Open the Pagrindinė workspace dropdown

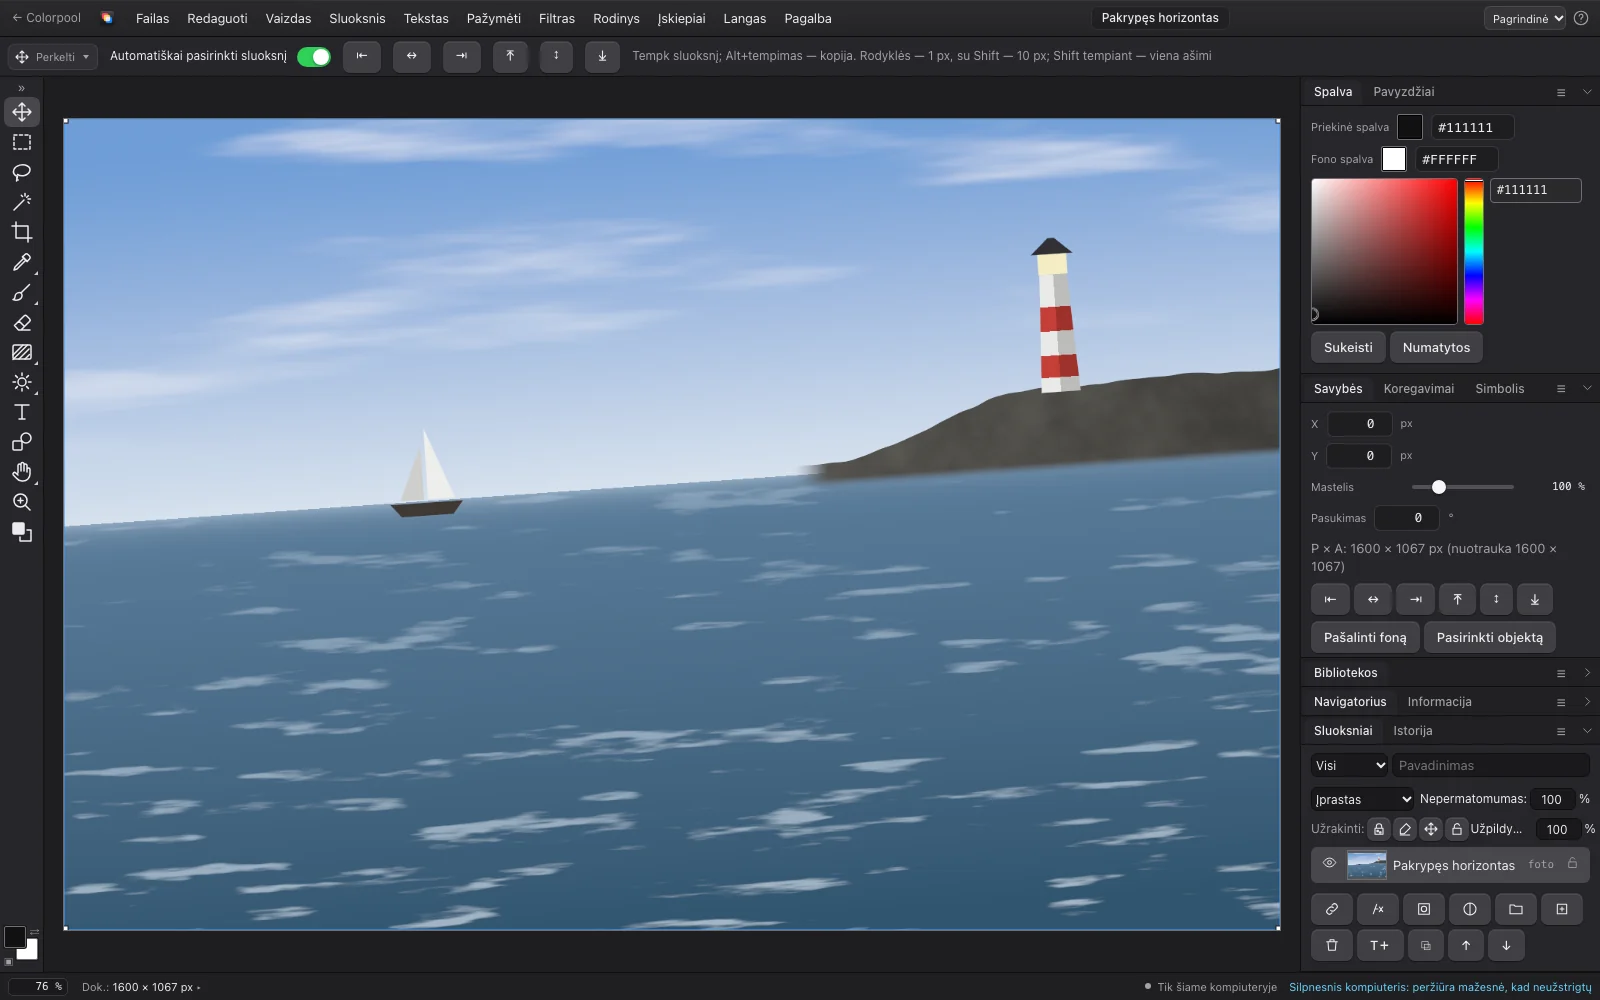point(1525,18)
